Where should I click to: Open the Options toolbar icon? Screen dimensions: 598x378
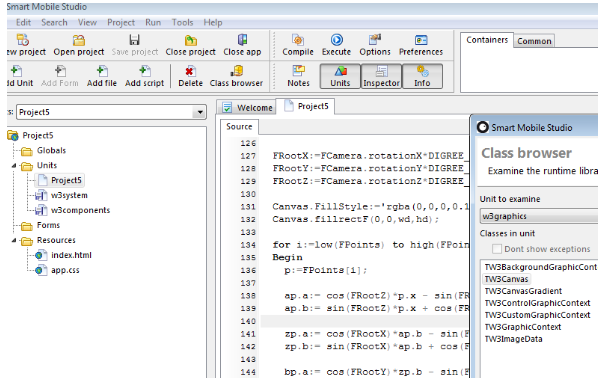pos(375,40)
